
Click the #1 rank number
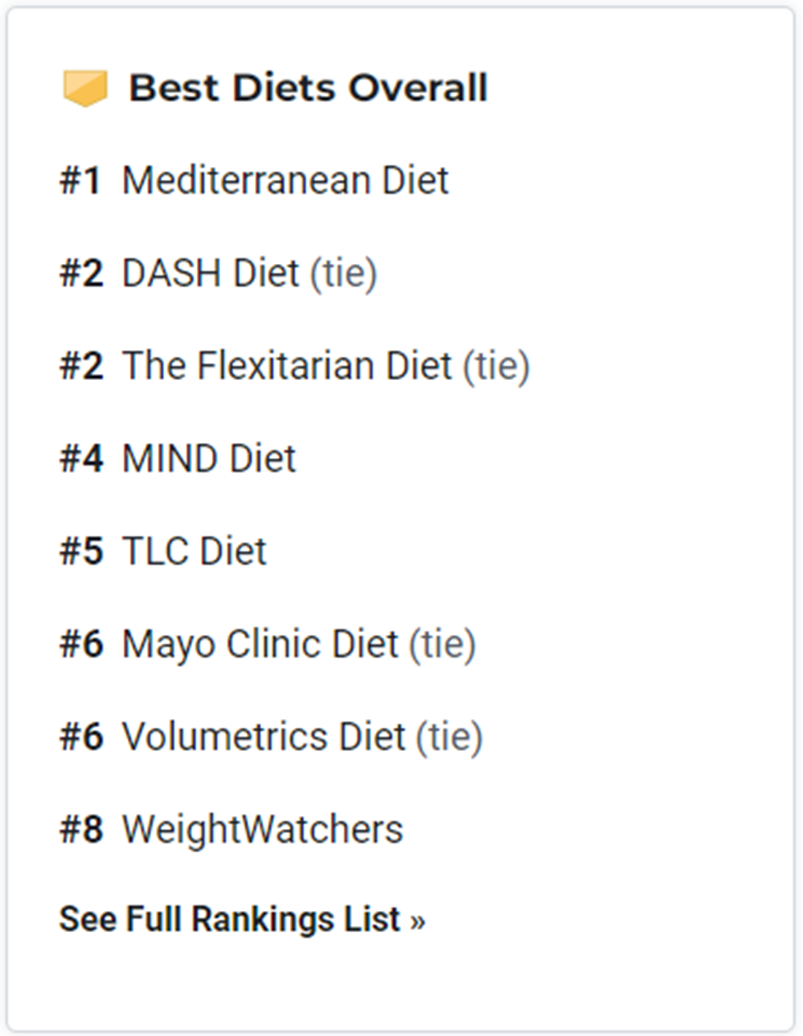(81, 180)
